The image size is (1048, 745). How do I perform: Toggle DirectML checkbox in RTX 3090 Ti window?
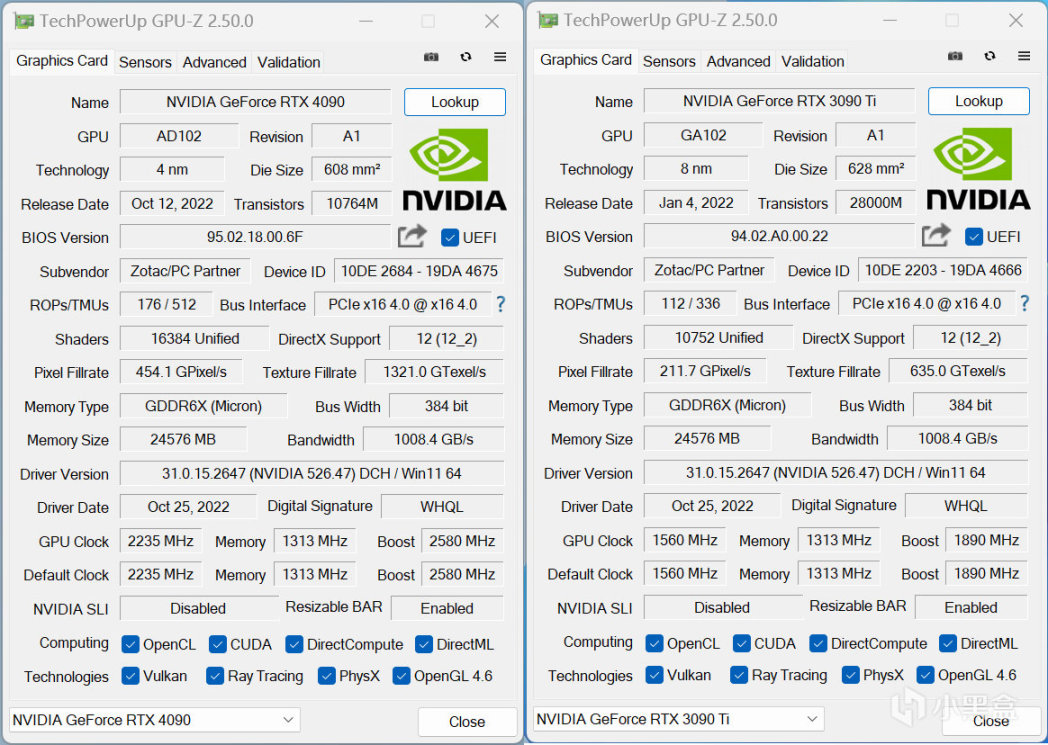tap(948, 643)
